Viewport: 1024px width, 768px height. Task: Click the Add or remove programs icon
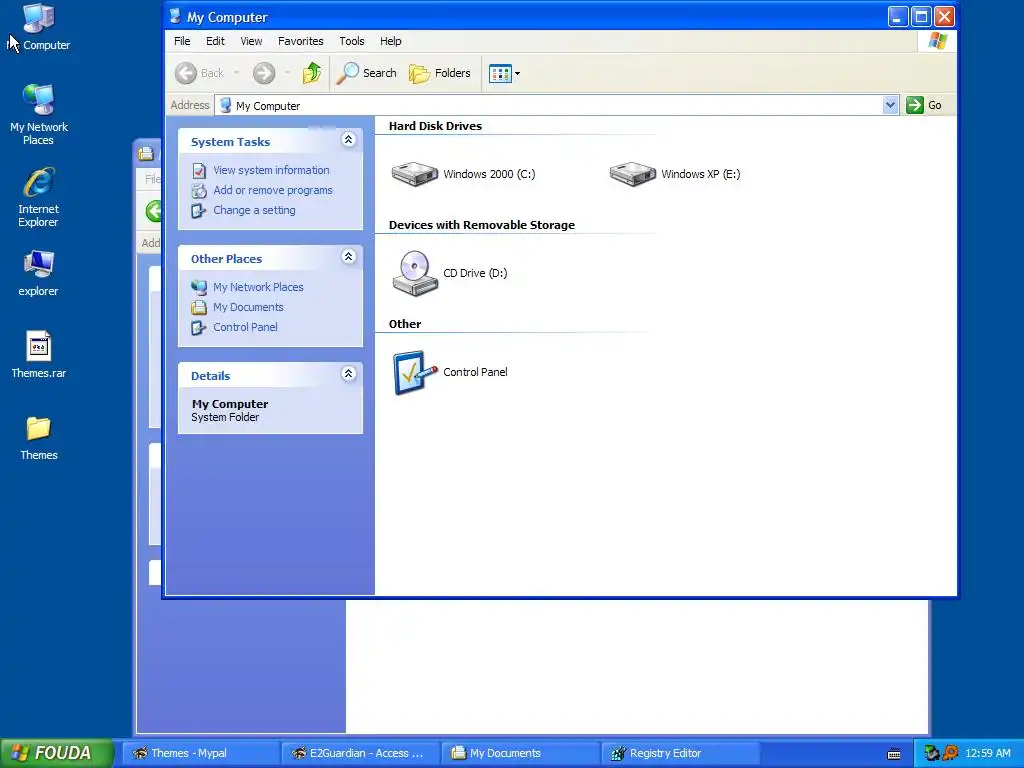point(199,191)
